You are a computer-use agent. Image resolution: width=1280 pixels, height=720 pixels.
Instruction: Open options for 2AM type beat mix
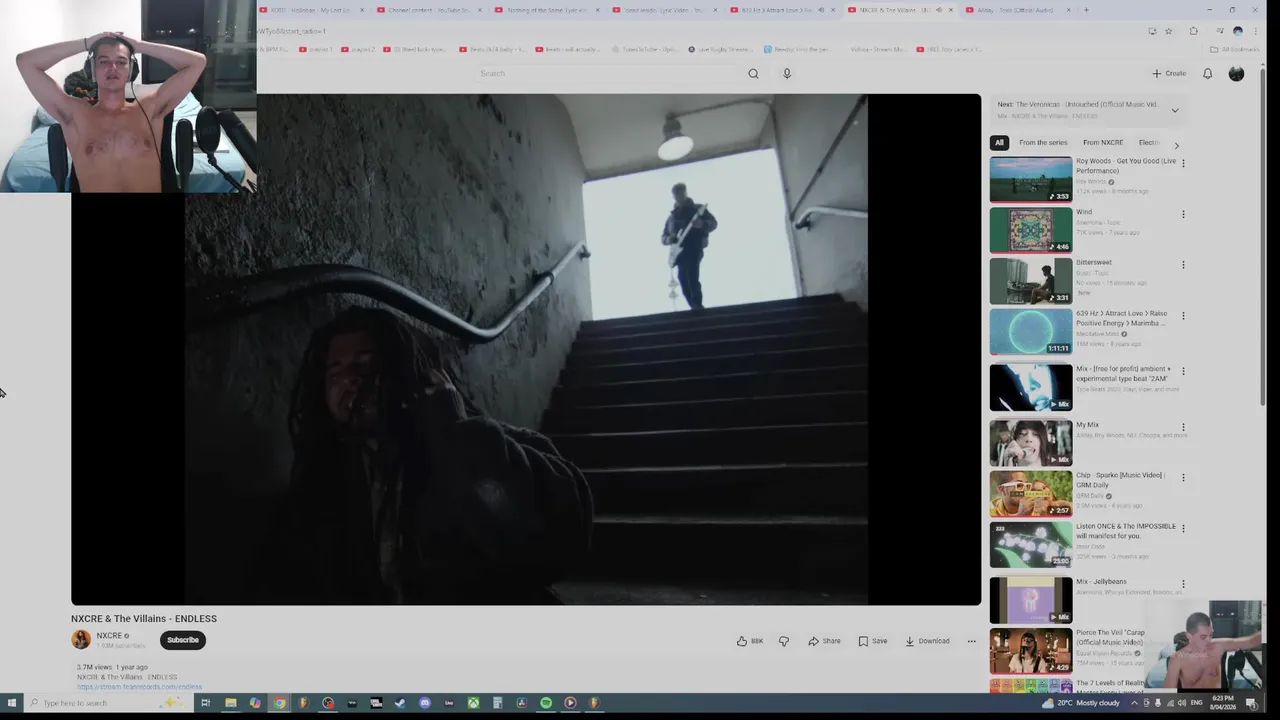[1183, 371]
